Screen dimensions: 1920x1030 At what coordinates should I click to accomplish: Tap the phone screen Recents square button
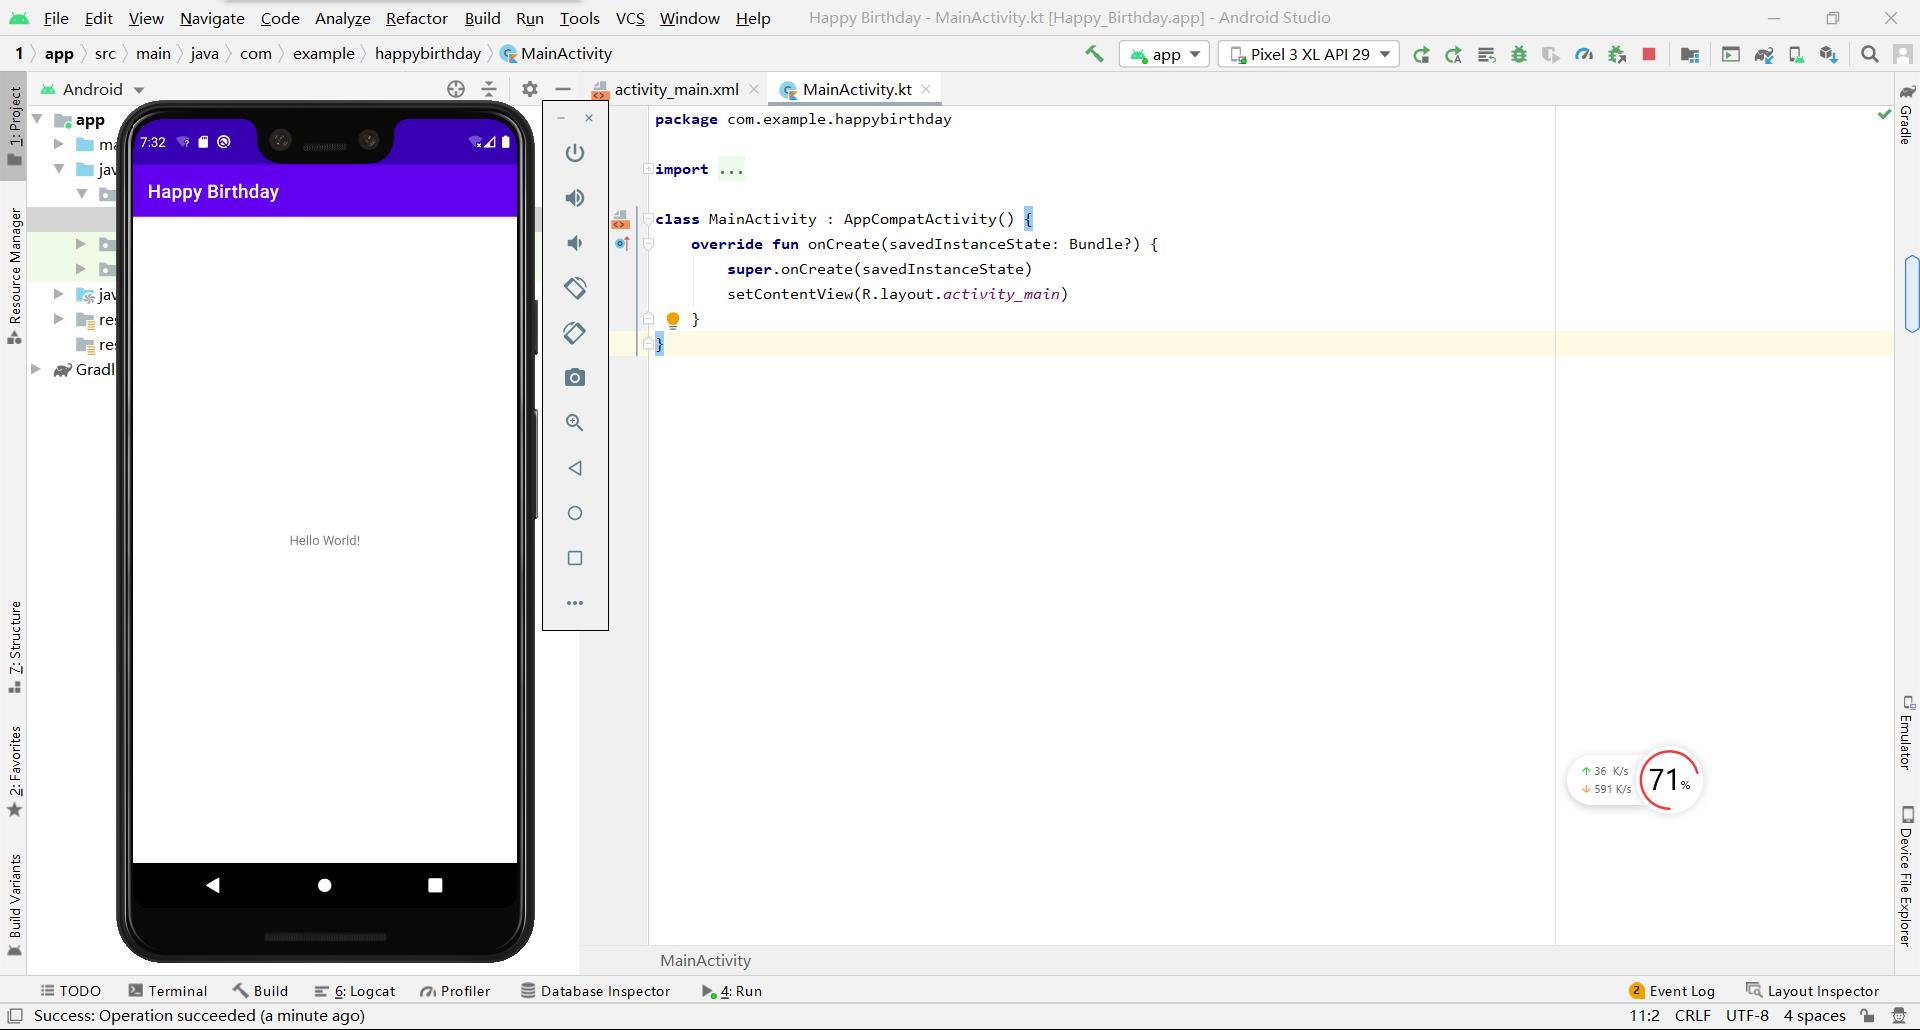tap(435, 885)
